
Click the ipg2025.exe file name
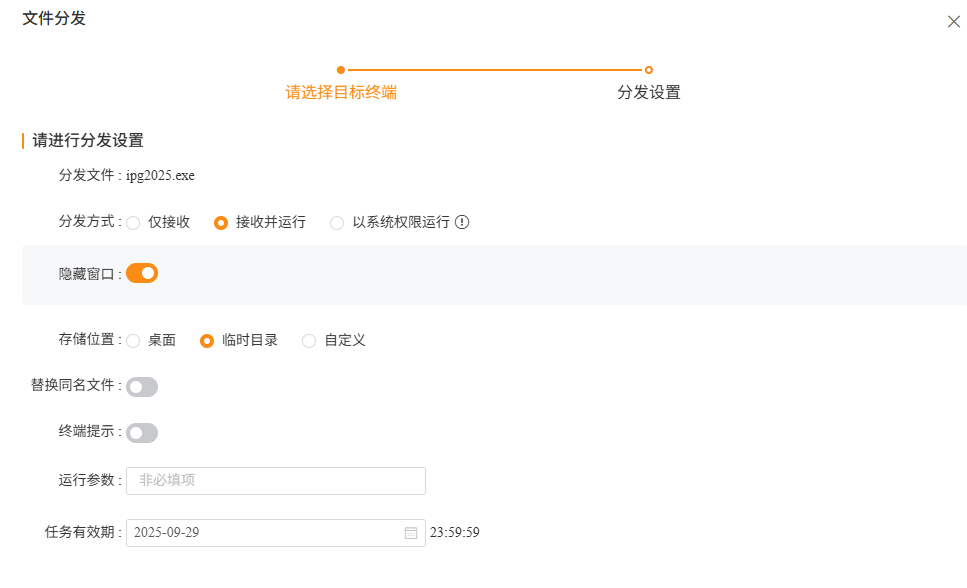coord(160,176)
